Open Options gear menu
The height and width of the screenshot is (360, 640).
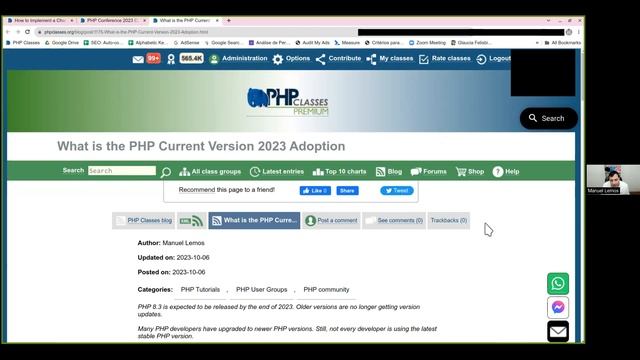point(291,59)
